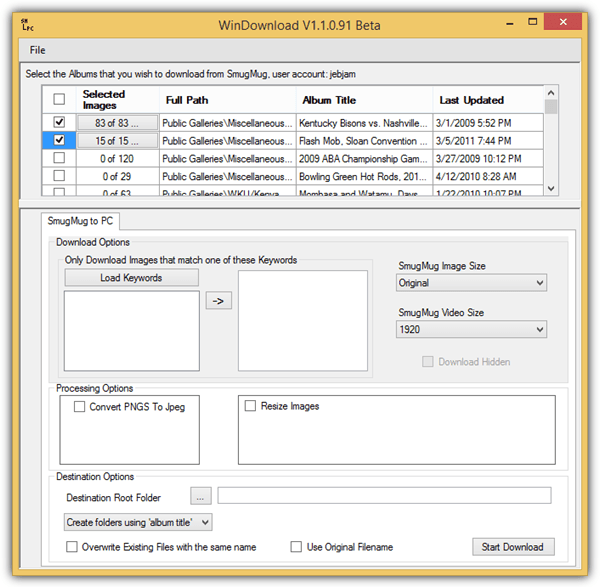Open the 'Create folders using album title' dropdown
The height and width of the screenshot is (587, 600).
(138, 522)
